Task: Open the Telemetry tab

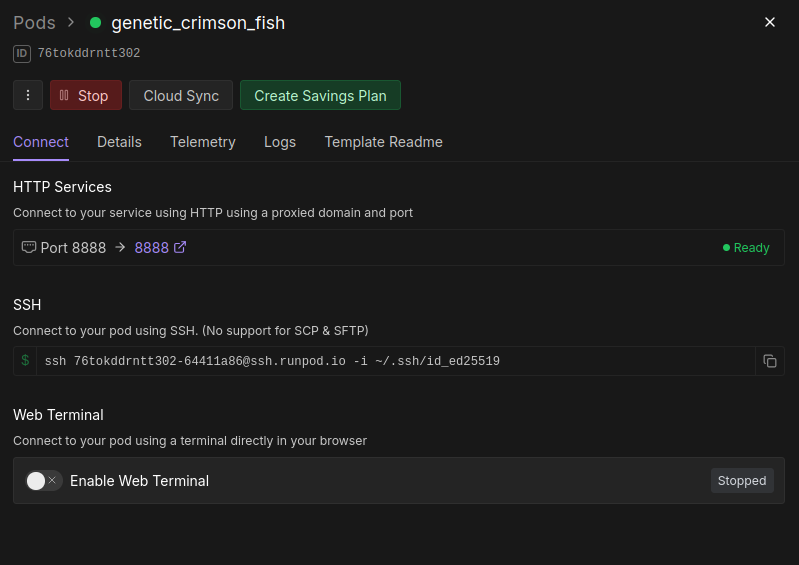Action: click(203, 142)
